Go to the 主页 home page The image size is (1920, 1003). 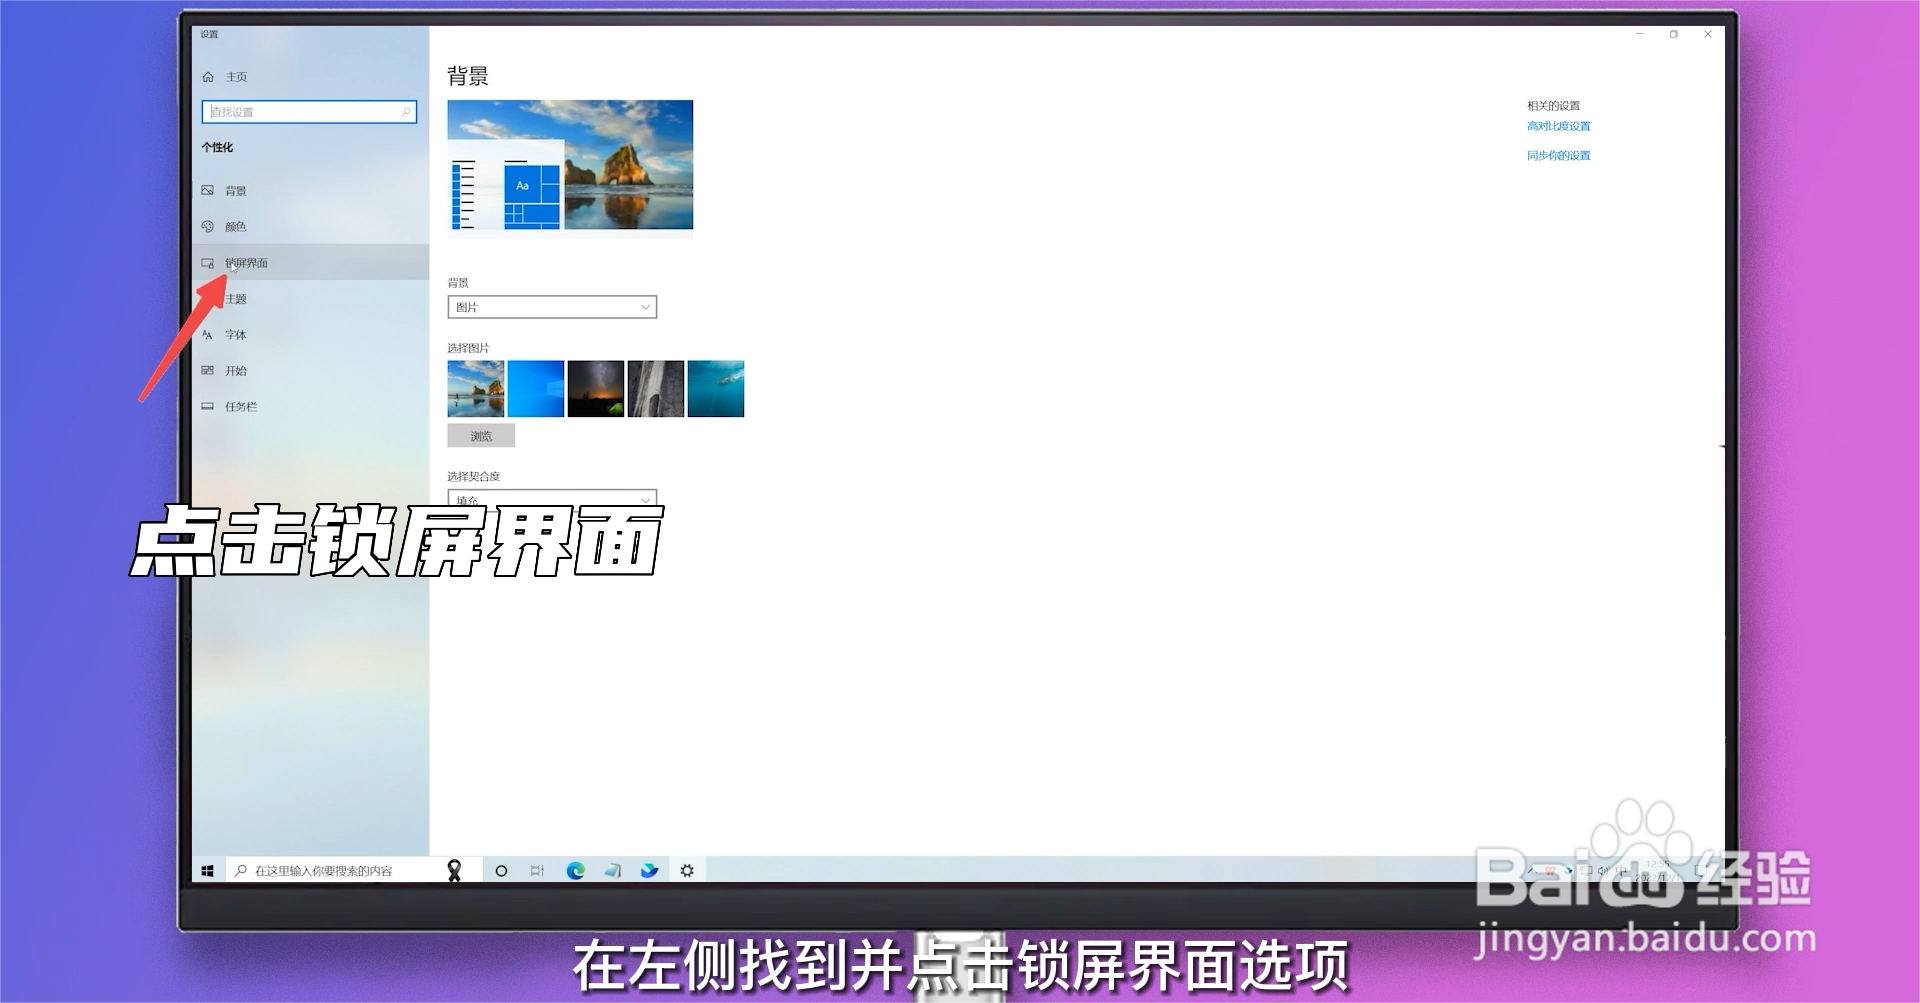click(x=225, y=77)
